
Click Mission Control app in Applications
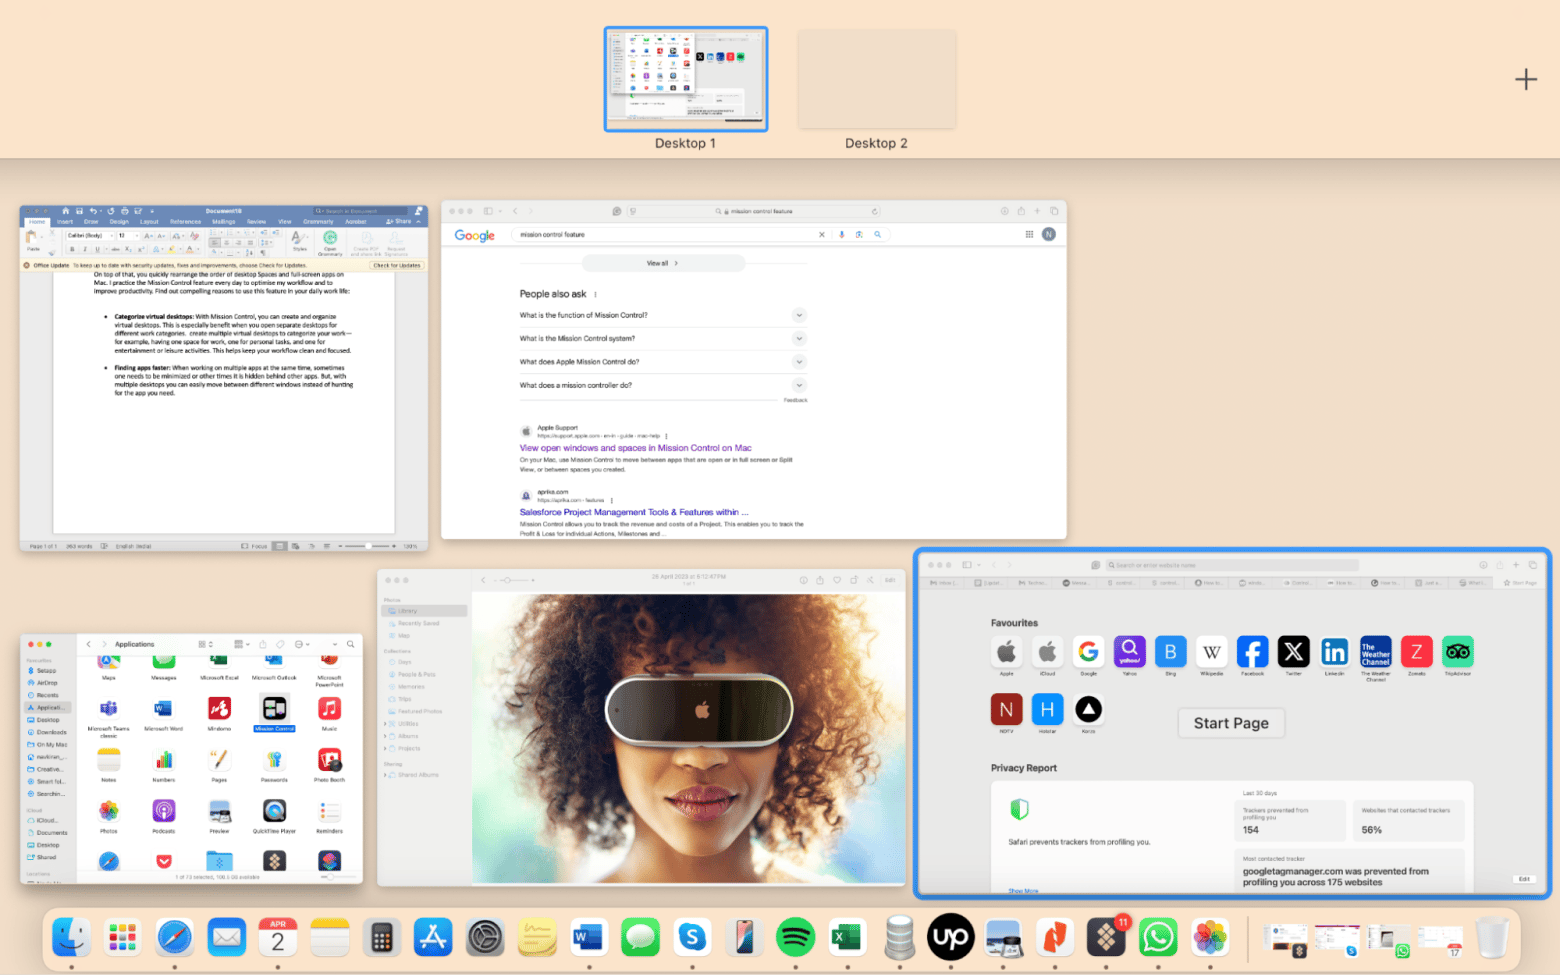(x=274, y=709)
